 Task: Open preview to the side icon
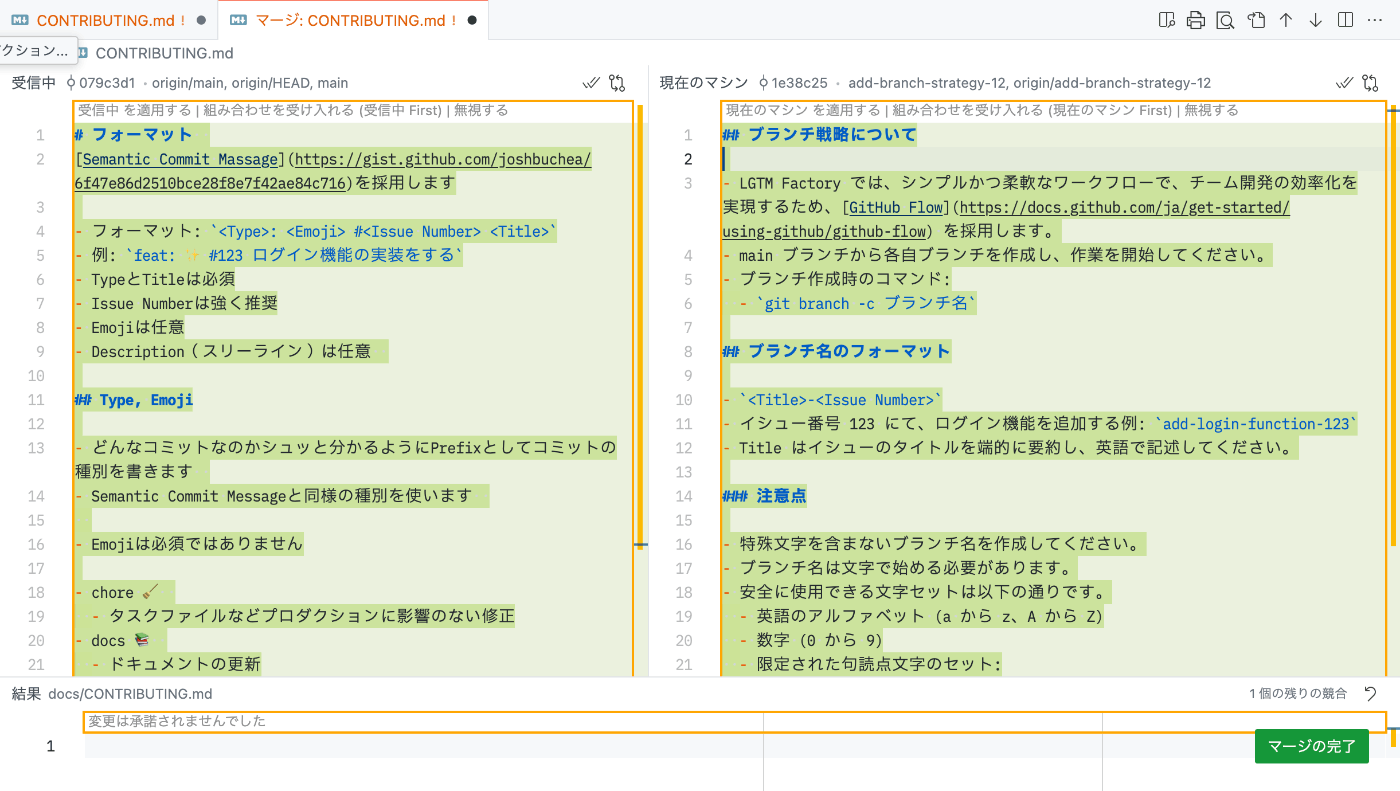[x=1166, y=20]
